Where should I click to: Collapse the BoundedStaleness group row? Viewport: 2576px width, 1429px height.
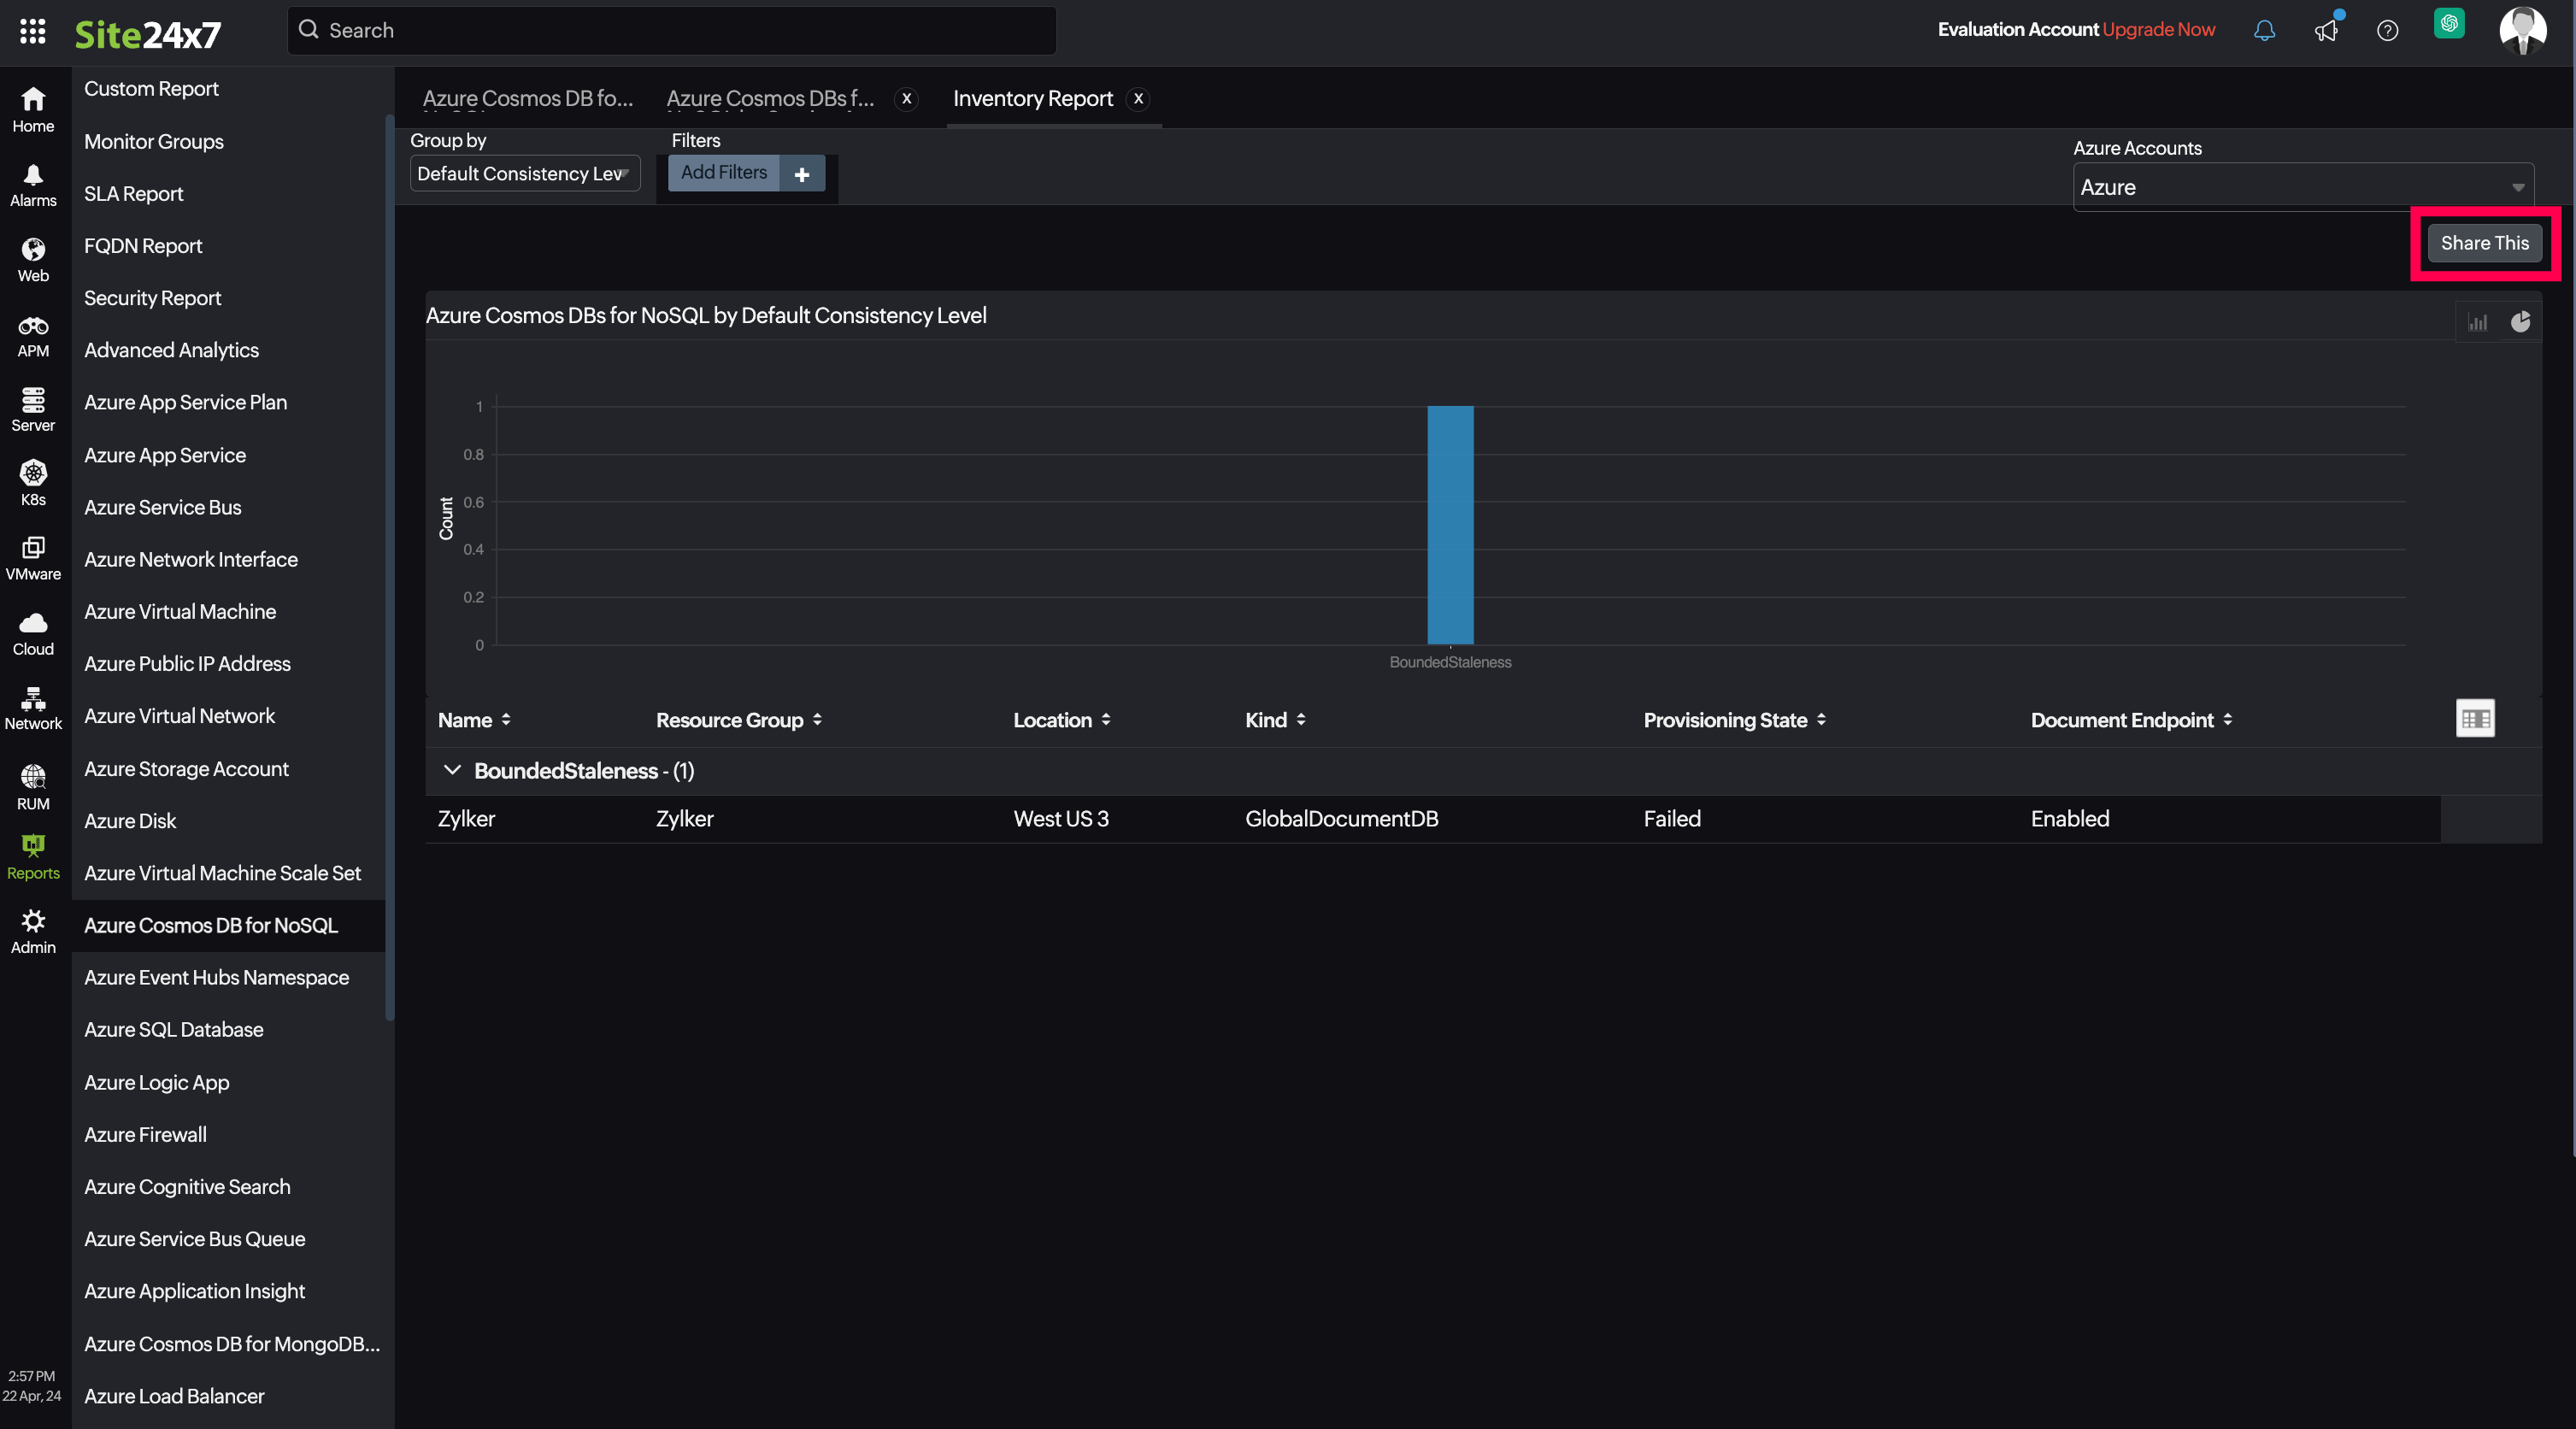(x=452, y=770)
